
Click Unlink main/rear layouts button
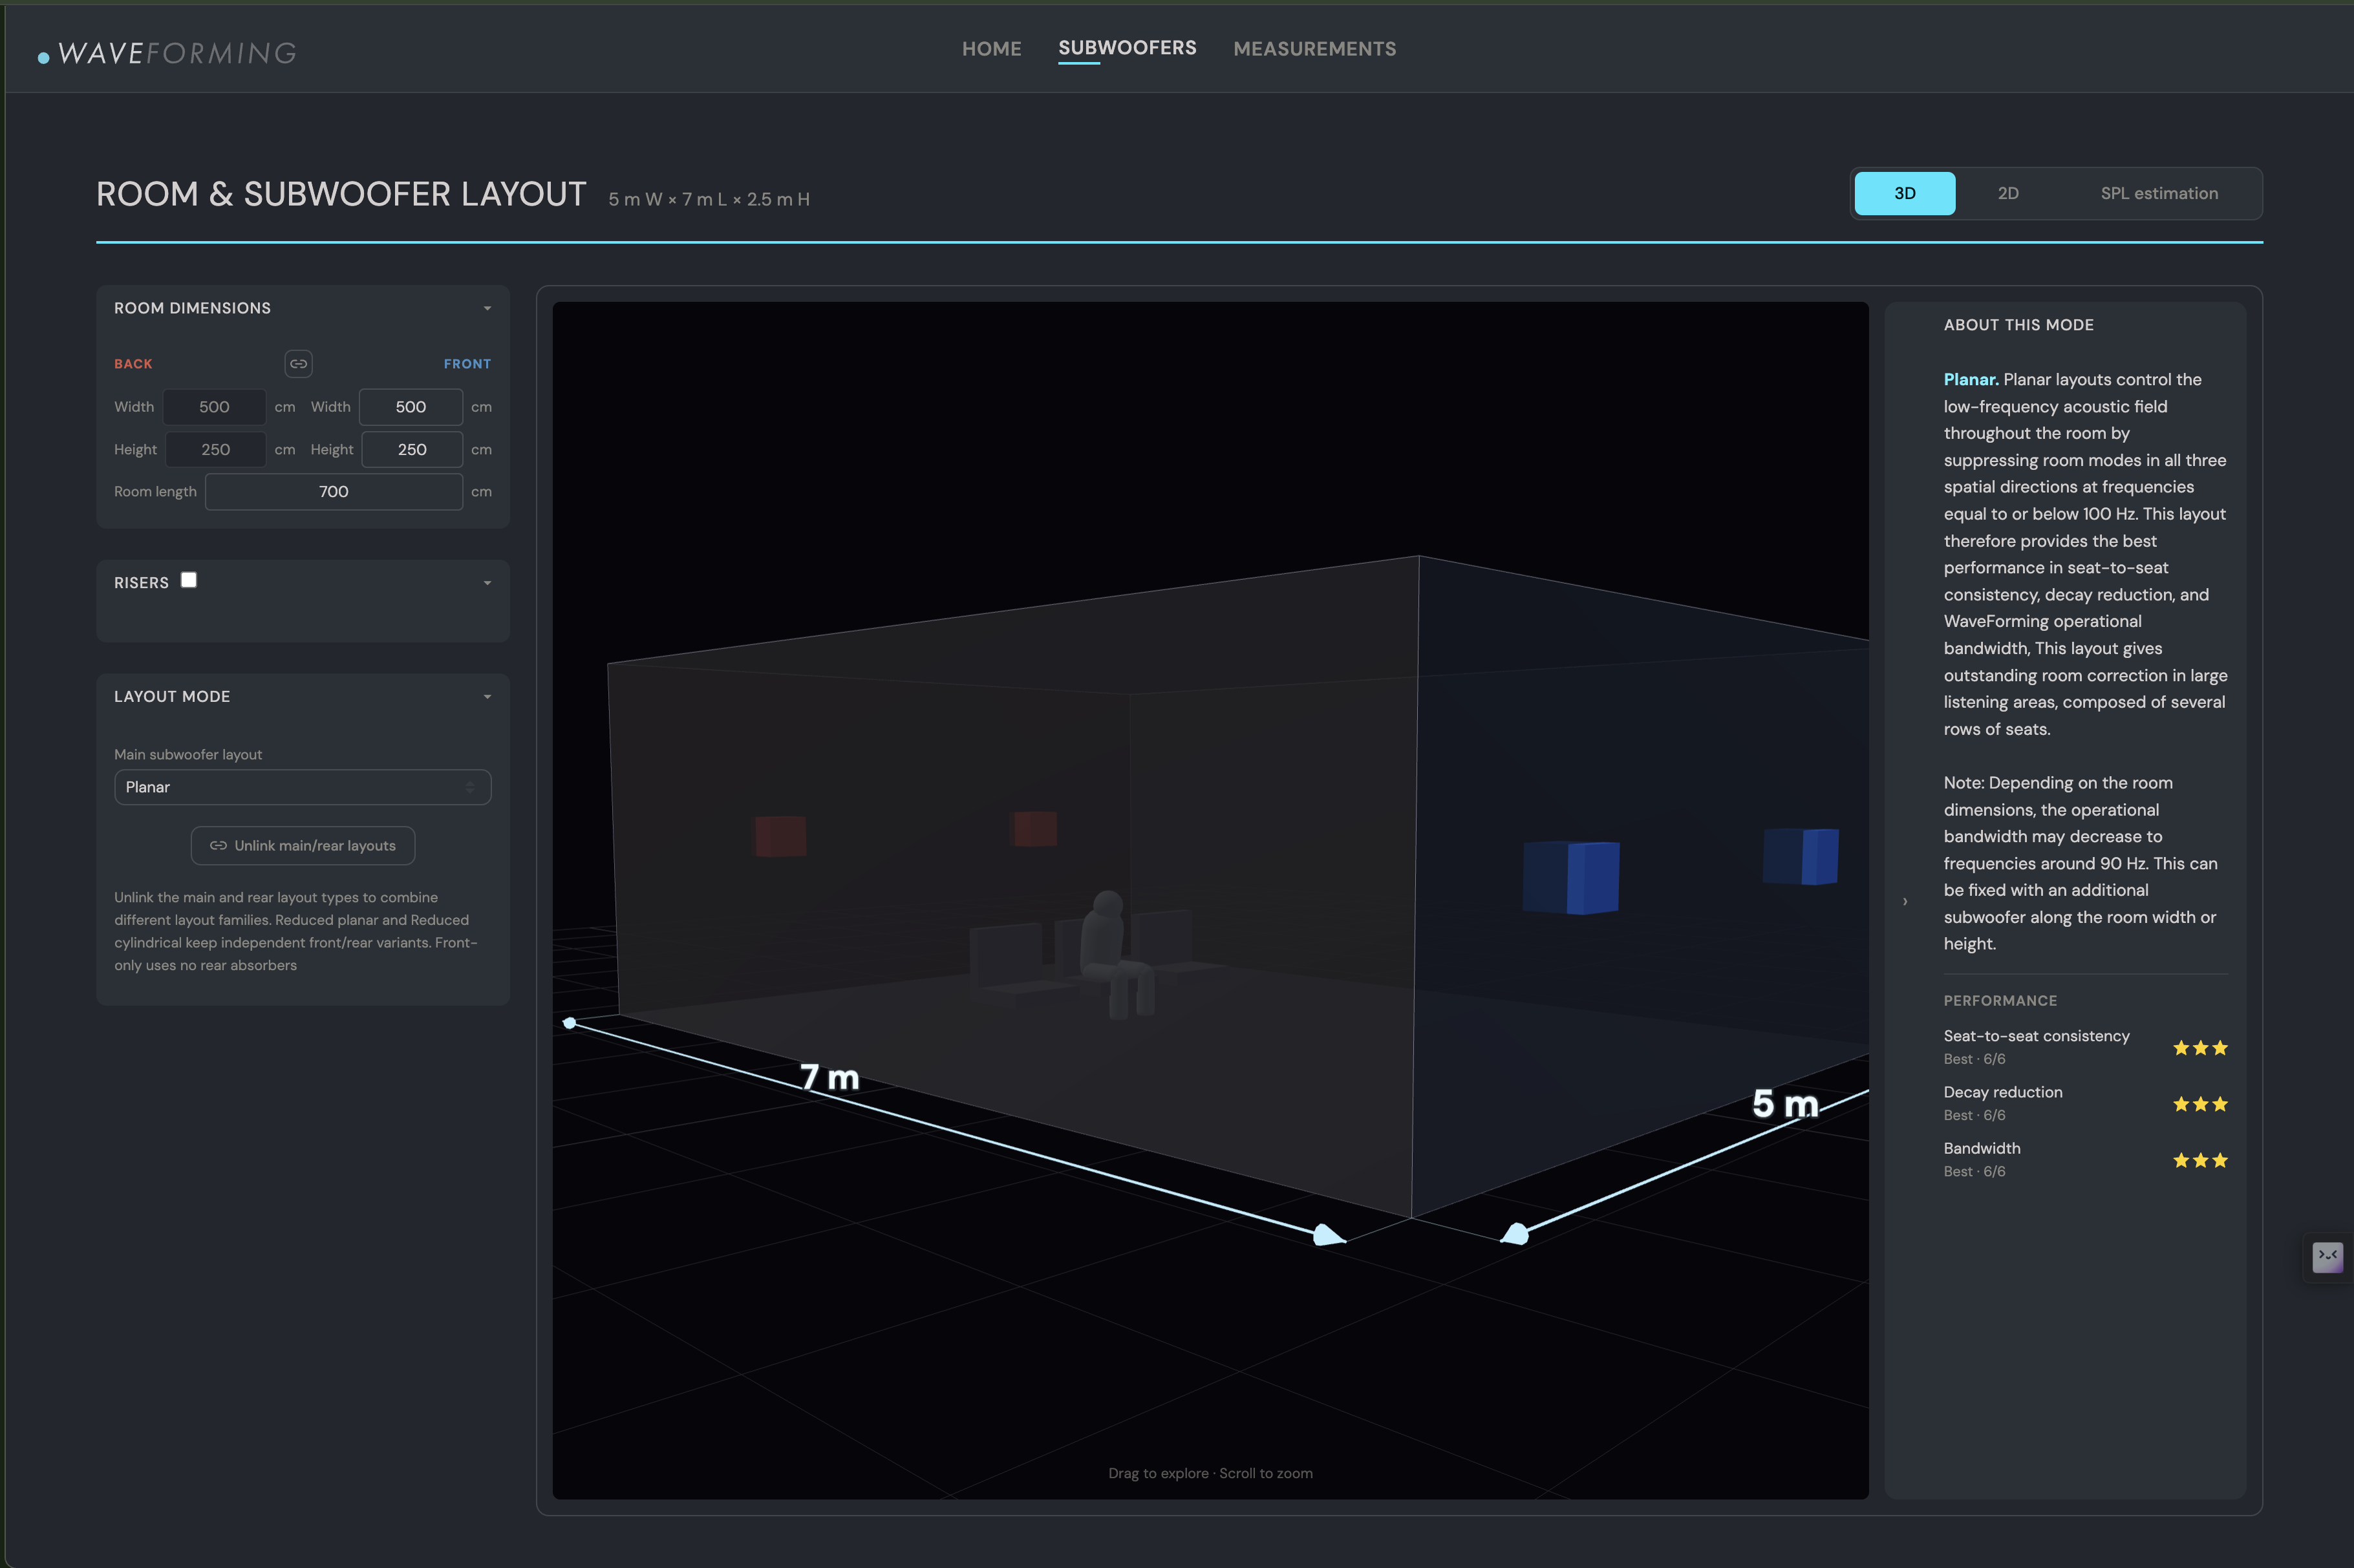(302, 846)
